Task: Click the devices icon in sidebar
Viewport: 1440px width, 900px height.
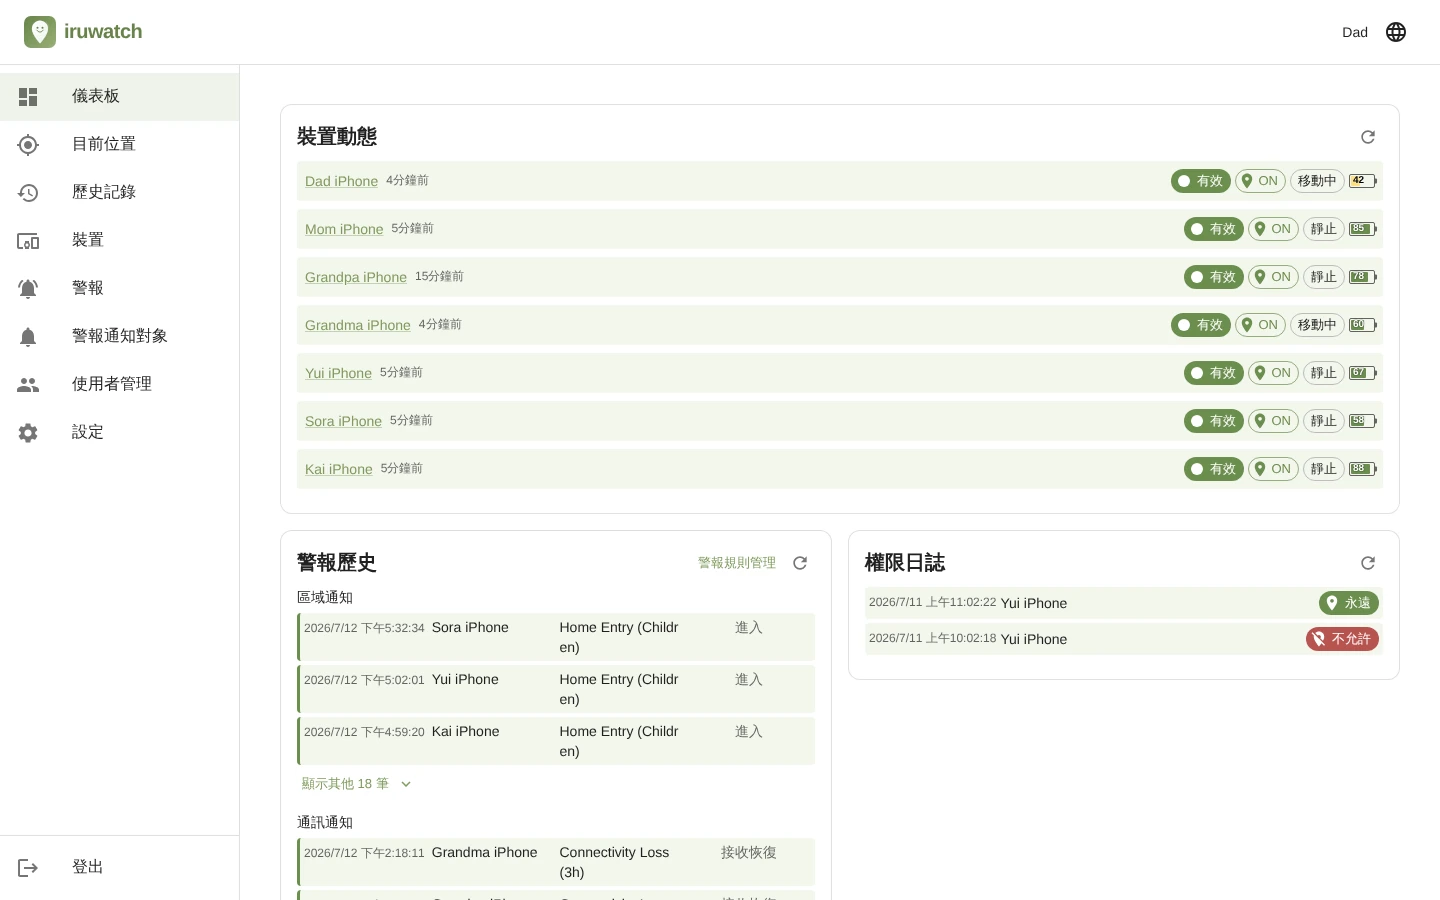Action: [28, 241]
